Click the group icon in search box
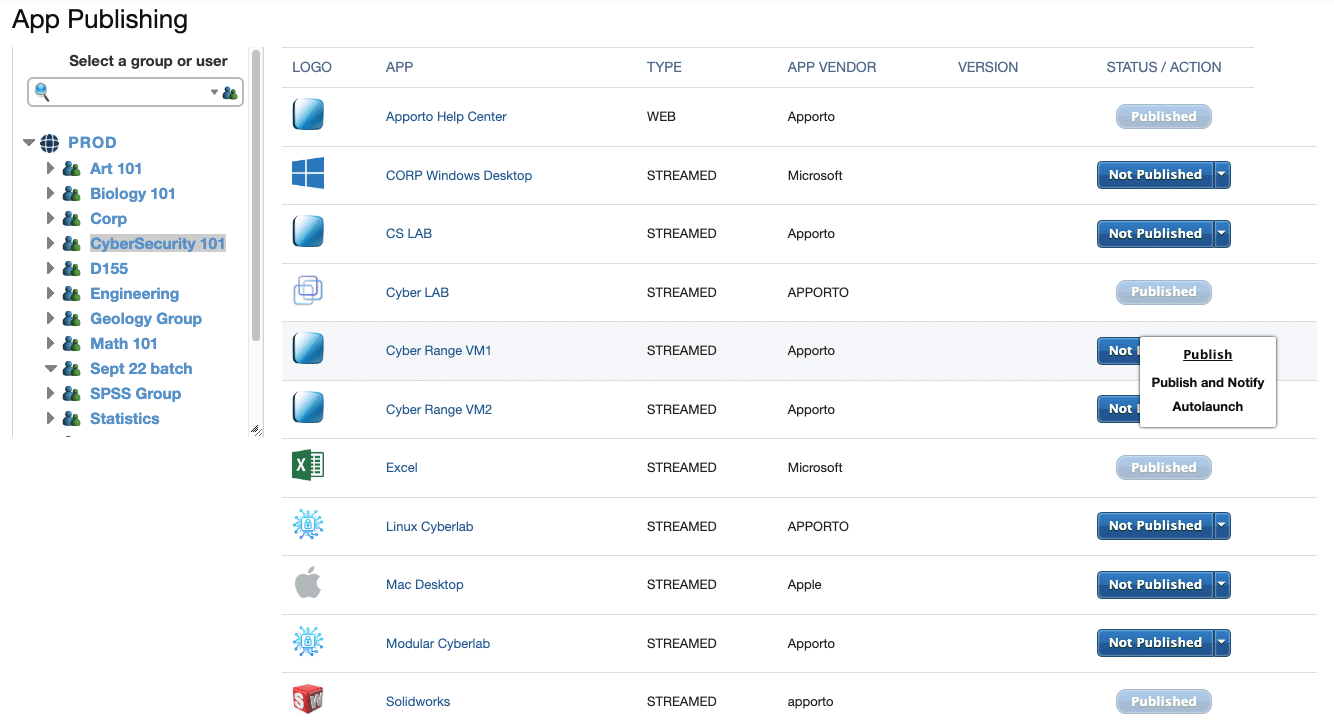Image resolution: width=1334 pixels, height=727 pixels. click(230, 93)
